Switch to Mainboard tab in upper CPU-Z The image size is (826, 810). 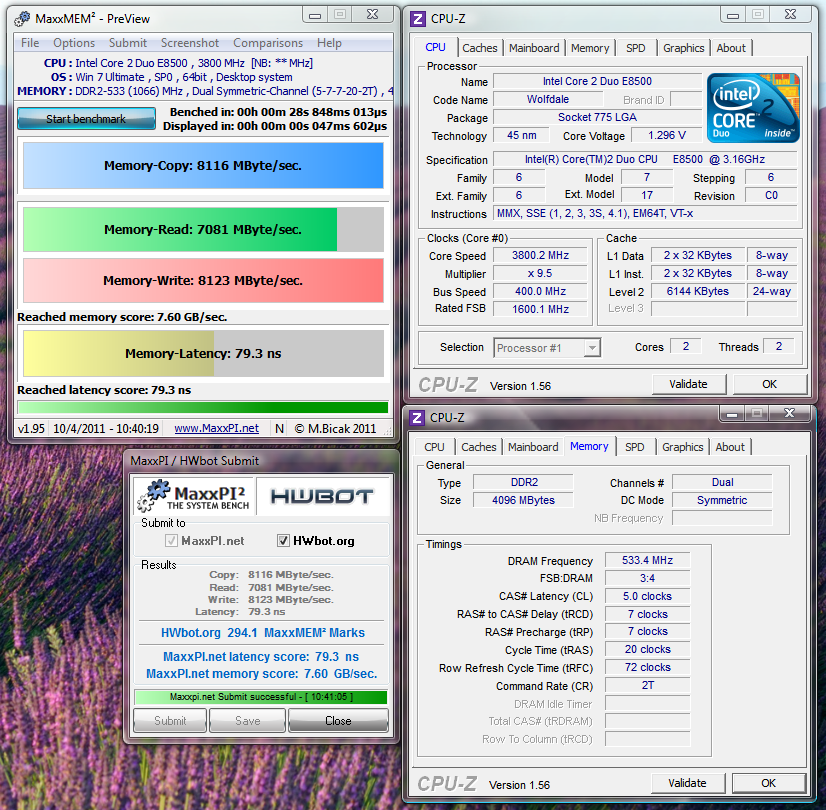(x=534, y=48)
